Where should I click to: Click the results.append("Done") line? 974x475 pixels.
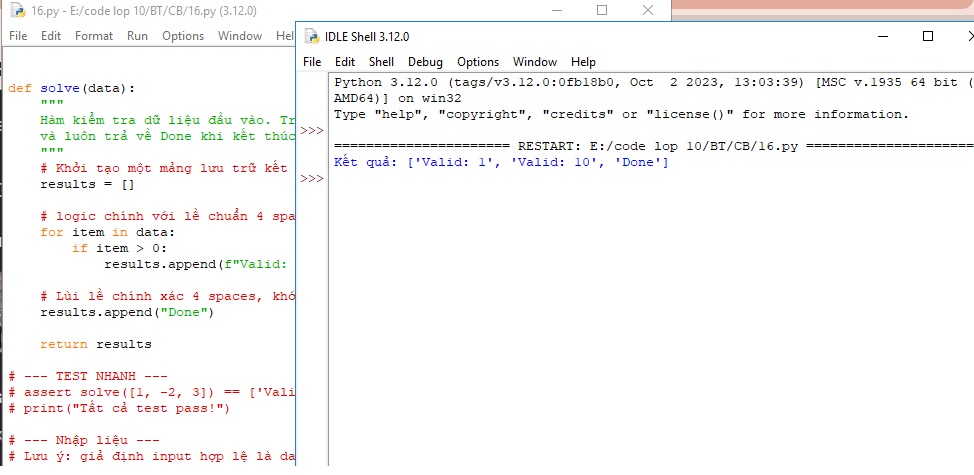tap(127, 312)
